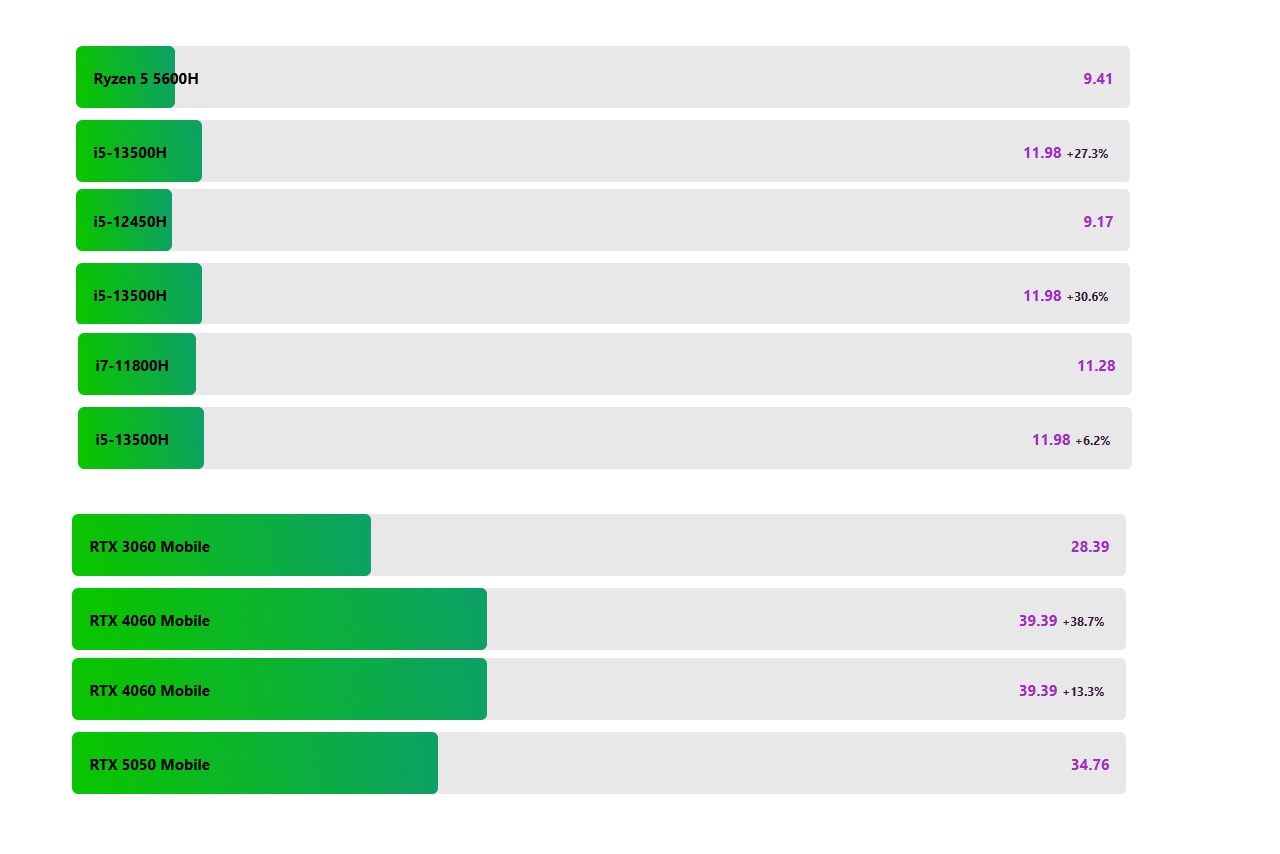Image resolution: width=1280 pixels, height=854 pixels.
Task: Select the +38.7% percentage badge
Action: [1083, 621]
